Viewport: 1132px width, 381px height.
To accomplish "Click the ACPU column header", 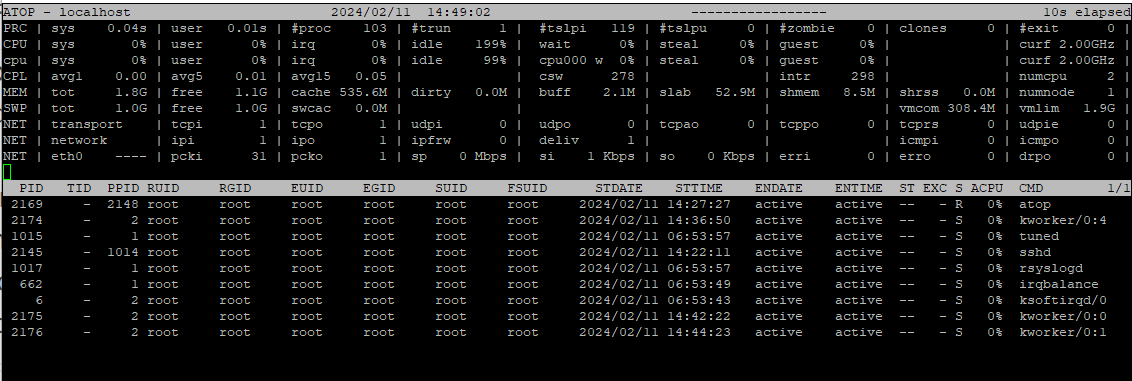I will (987, 188).
